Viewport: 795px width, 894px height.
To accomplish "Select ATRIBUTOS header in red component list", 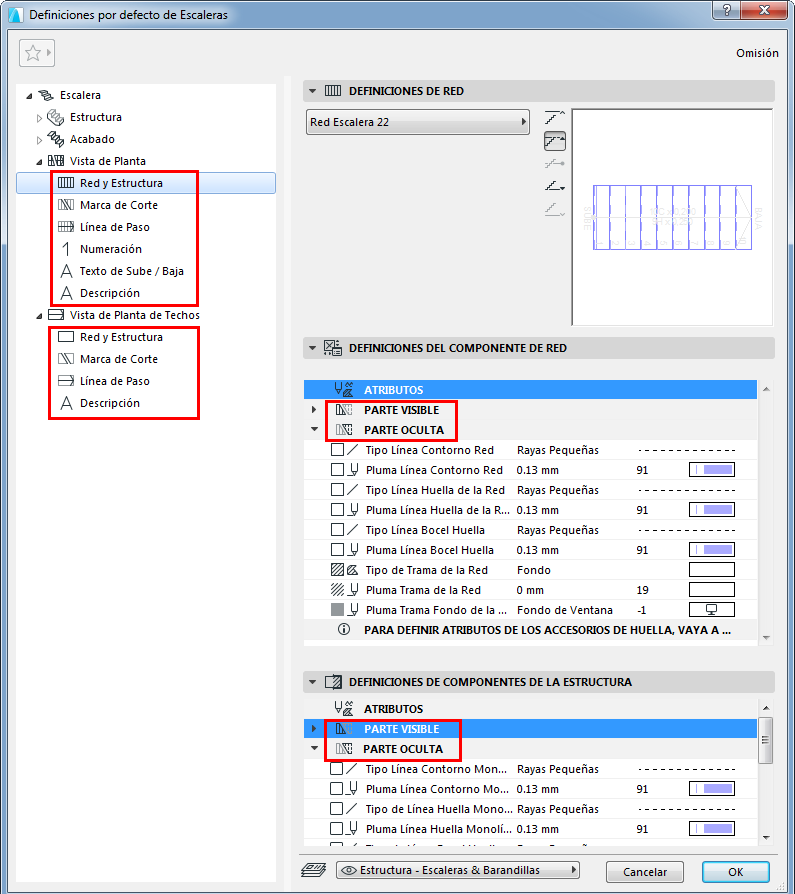I will tap(530, 390).
